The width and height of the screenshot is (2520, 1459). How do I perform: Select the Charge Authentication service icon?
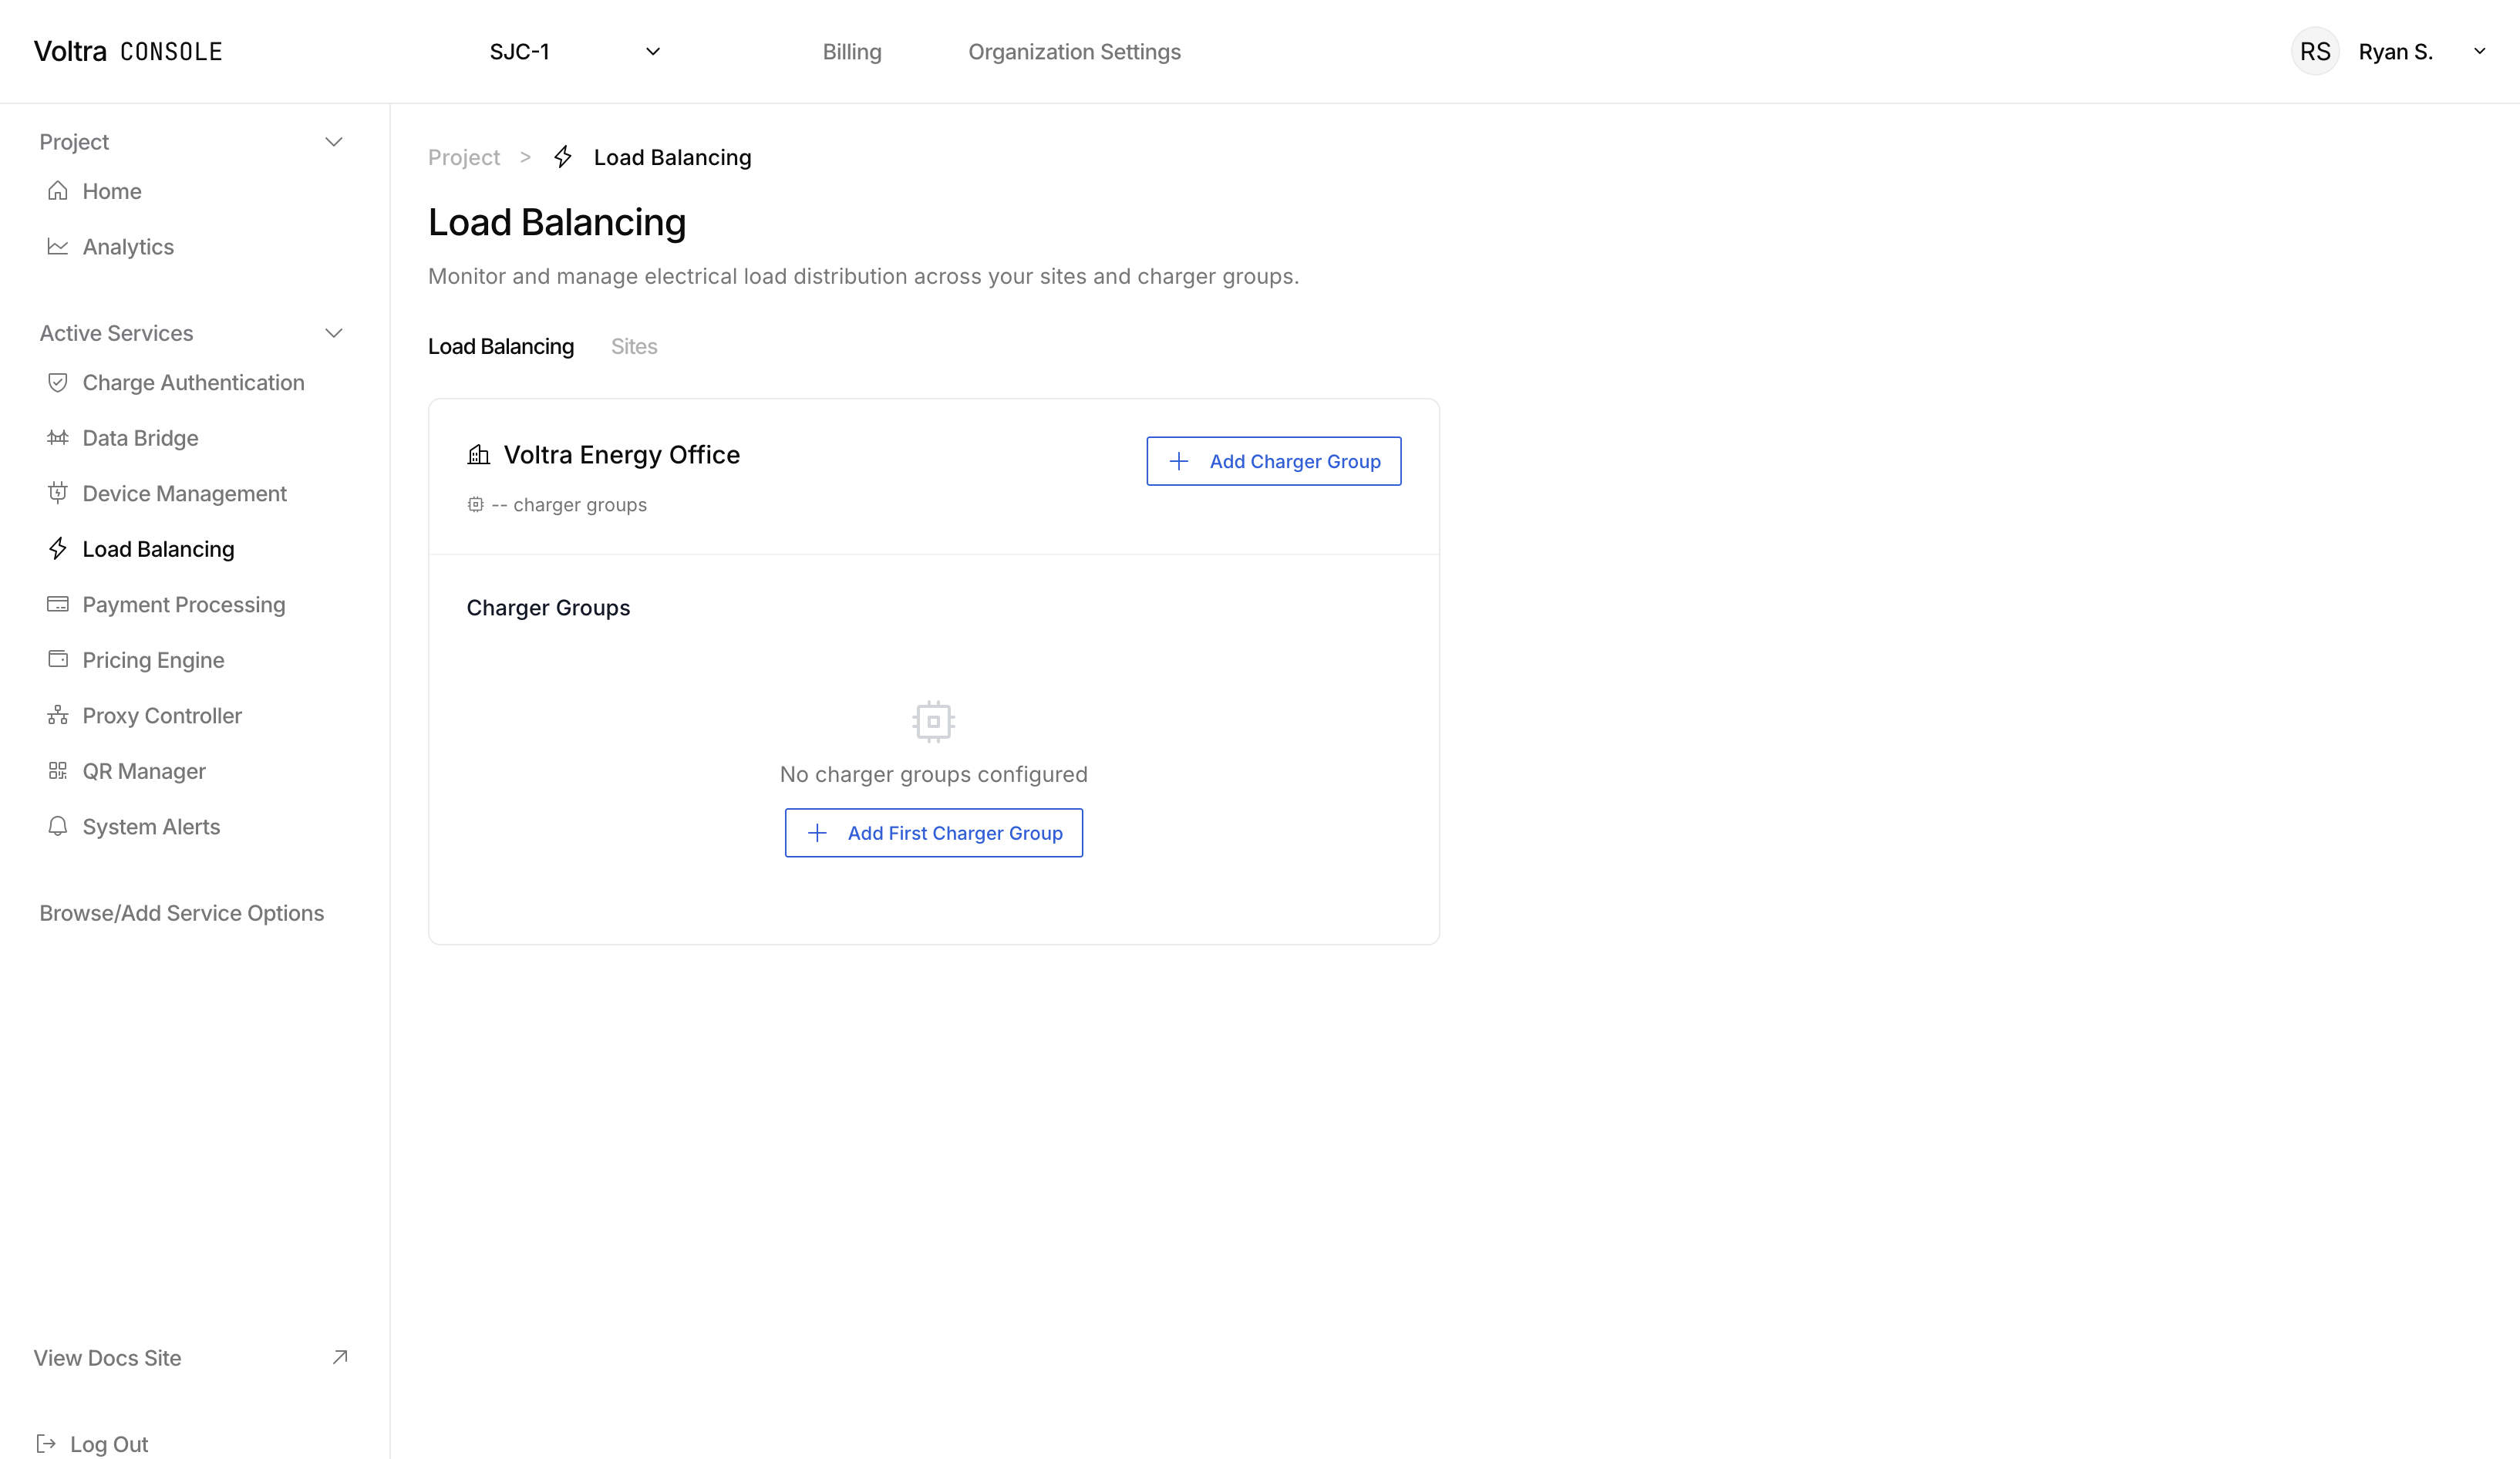coord(57,382)
